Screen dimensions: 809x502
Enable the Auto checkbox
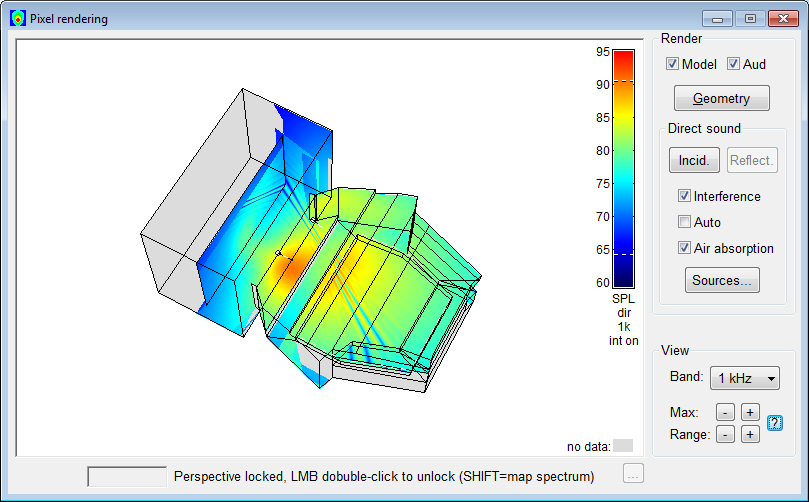685,222
